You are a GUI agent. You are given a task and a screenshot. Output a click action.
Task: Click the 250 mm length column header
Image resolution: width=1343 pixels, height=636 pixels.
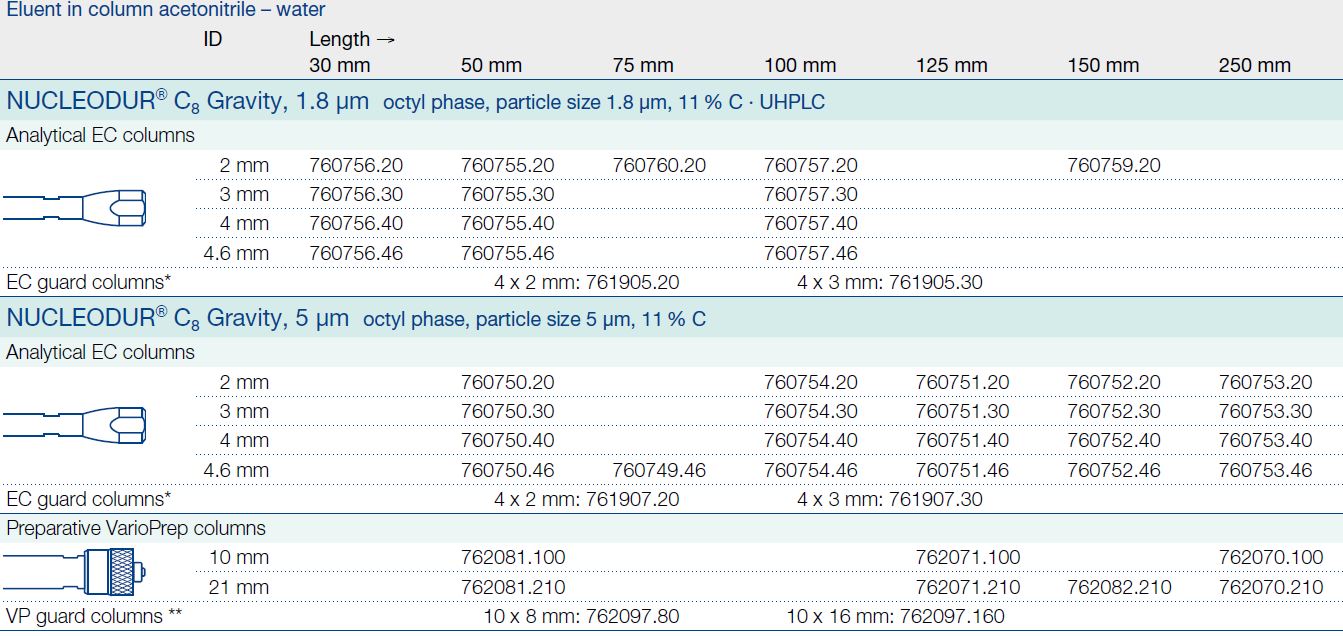[1254, 66]
